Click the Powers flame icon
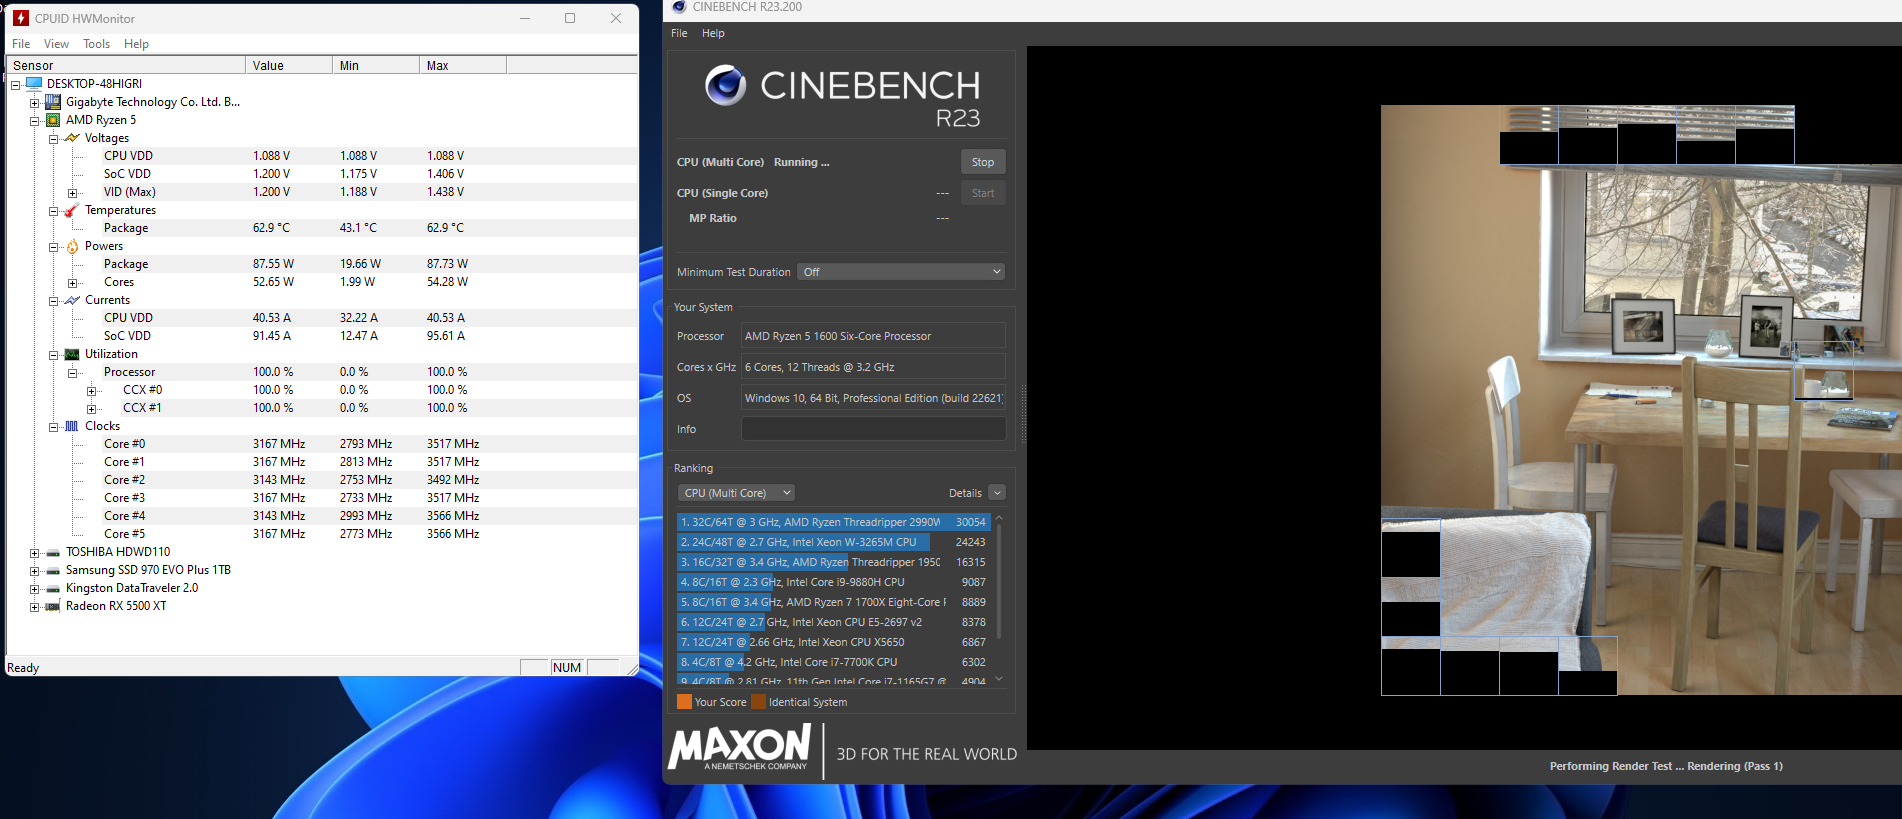This screenshot has height=819, width=1902. pyautogui.click(x=72, y=246)
